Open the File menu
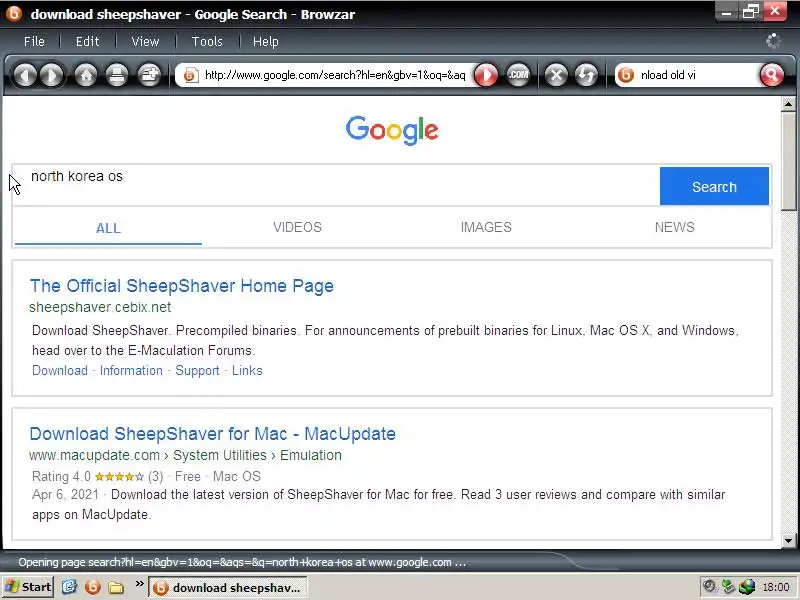Screen dimensions: 800x600 point(34,41)
